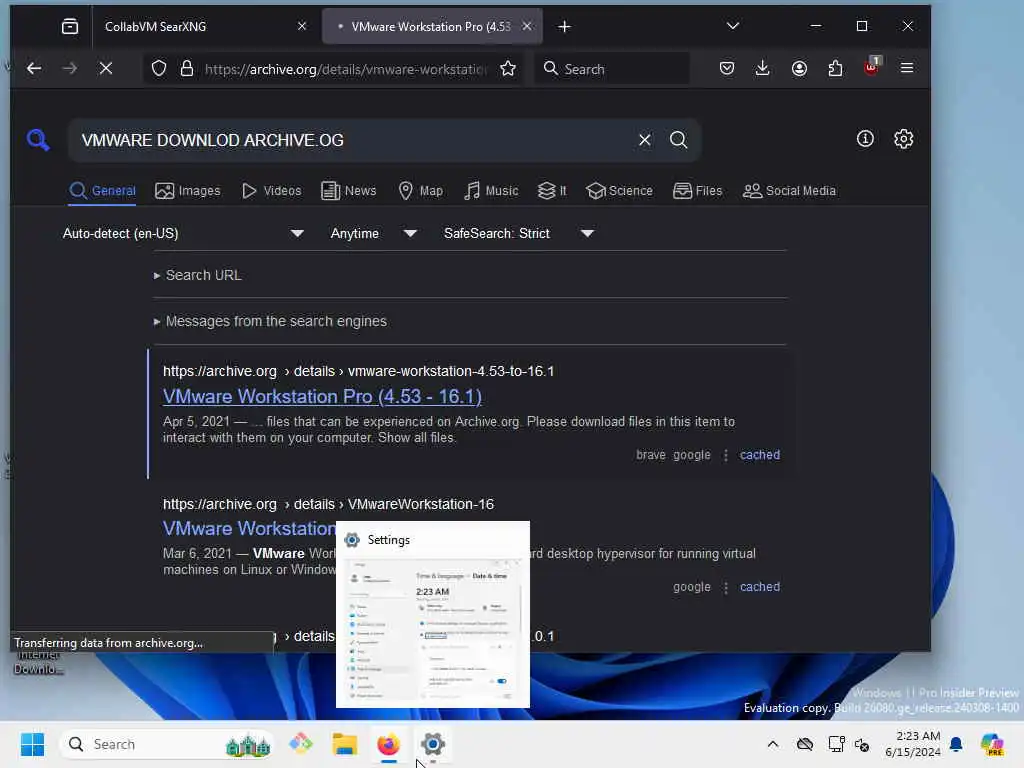Image resolution: width=1024 pixels, height=768 pixels.
Task: Select the News search category
Action: pos(349,191)
